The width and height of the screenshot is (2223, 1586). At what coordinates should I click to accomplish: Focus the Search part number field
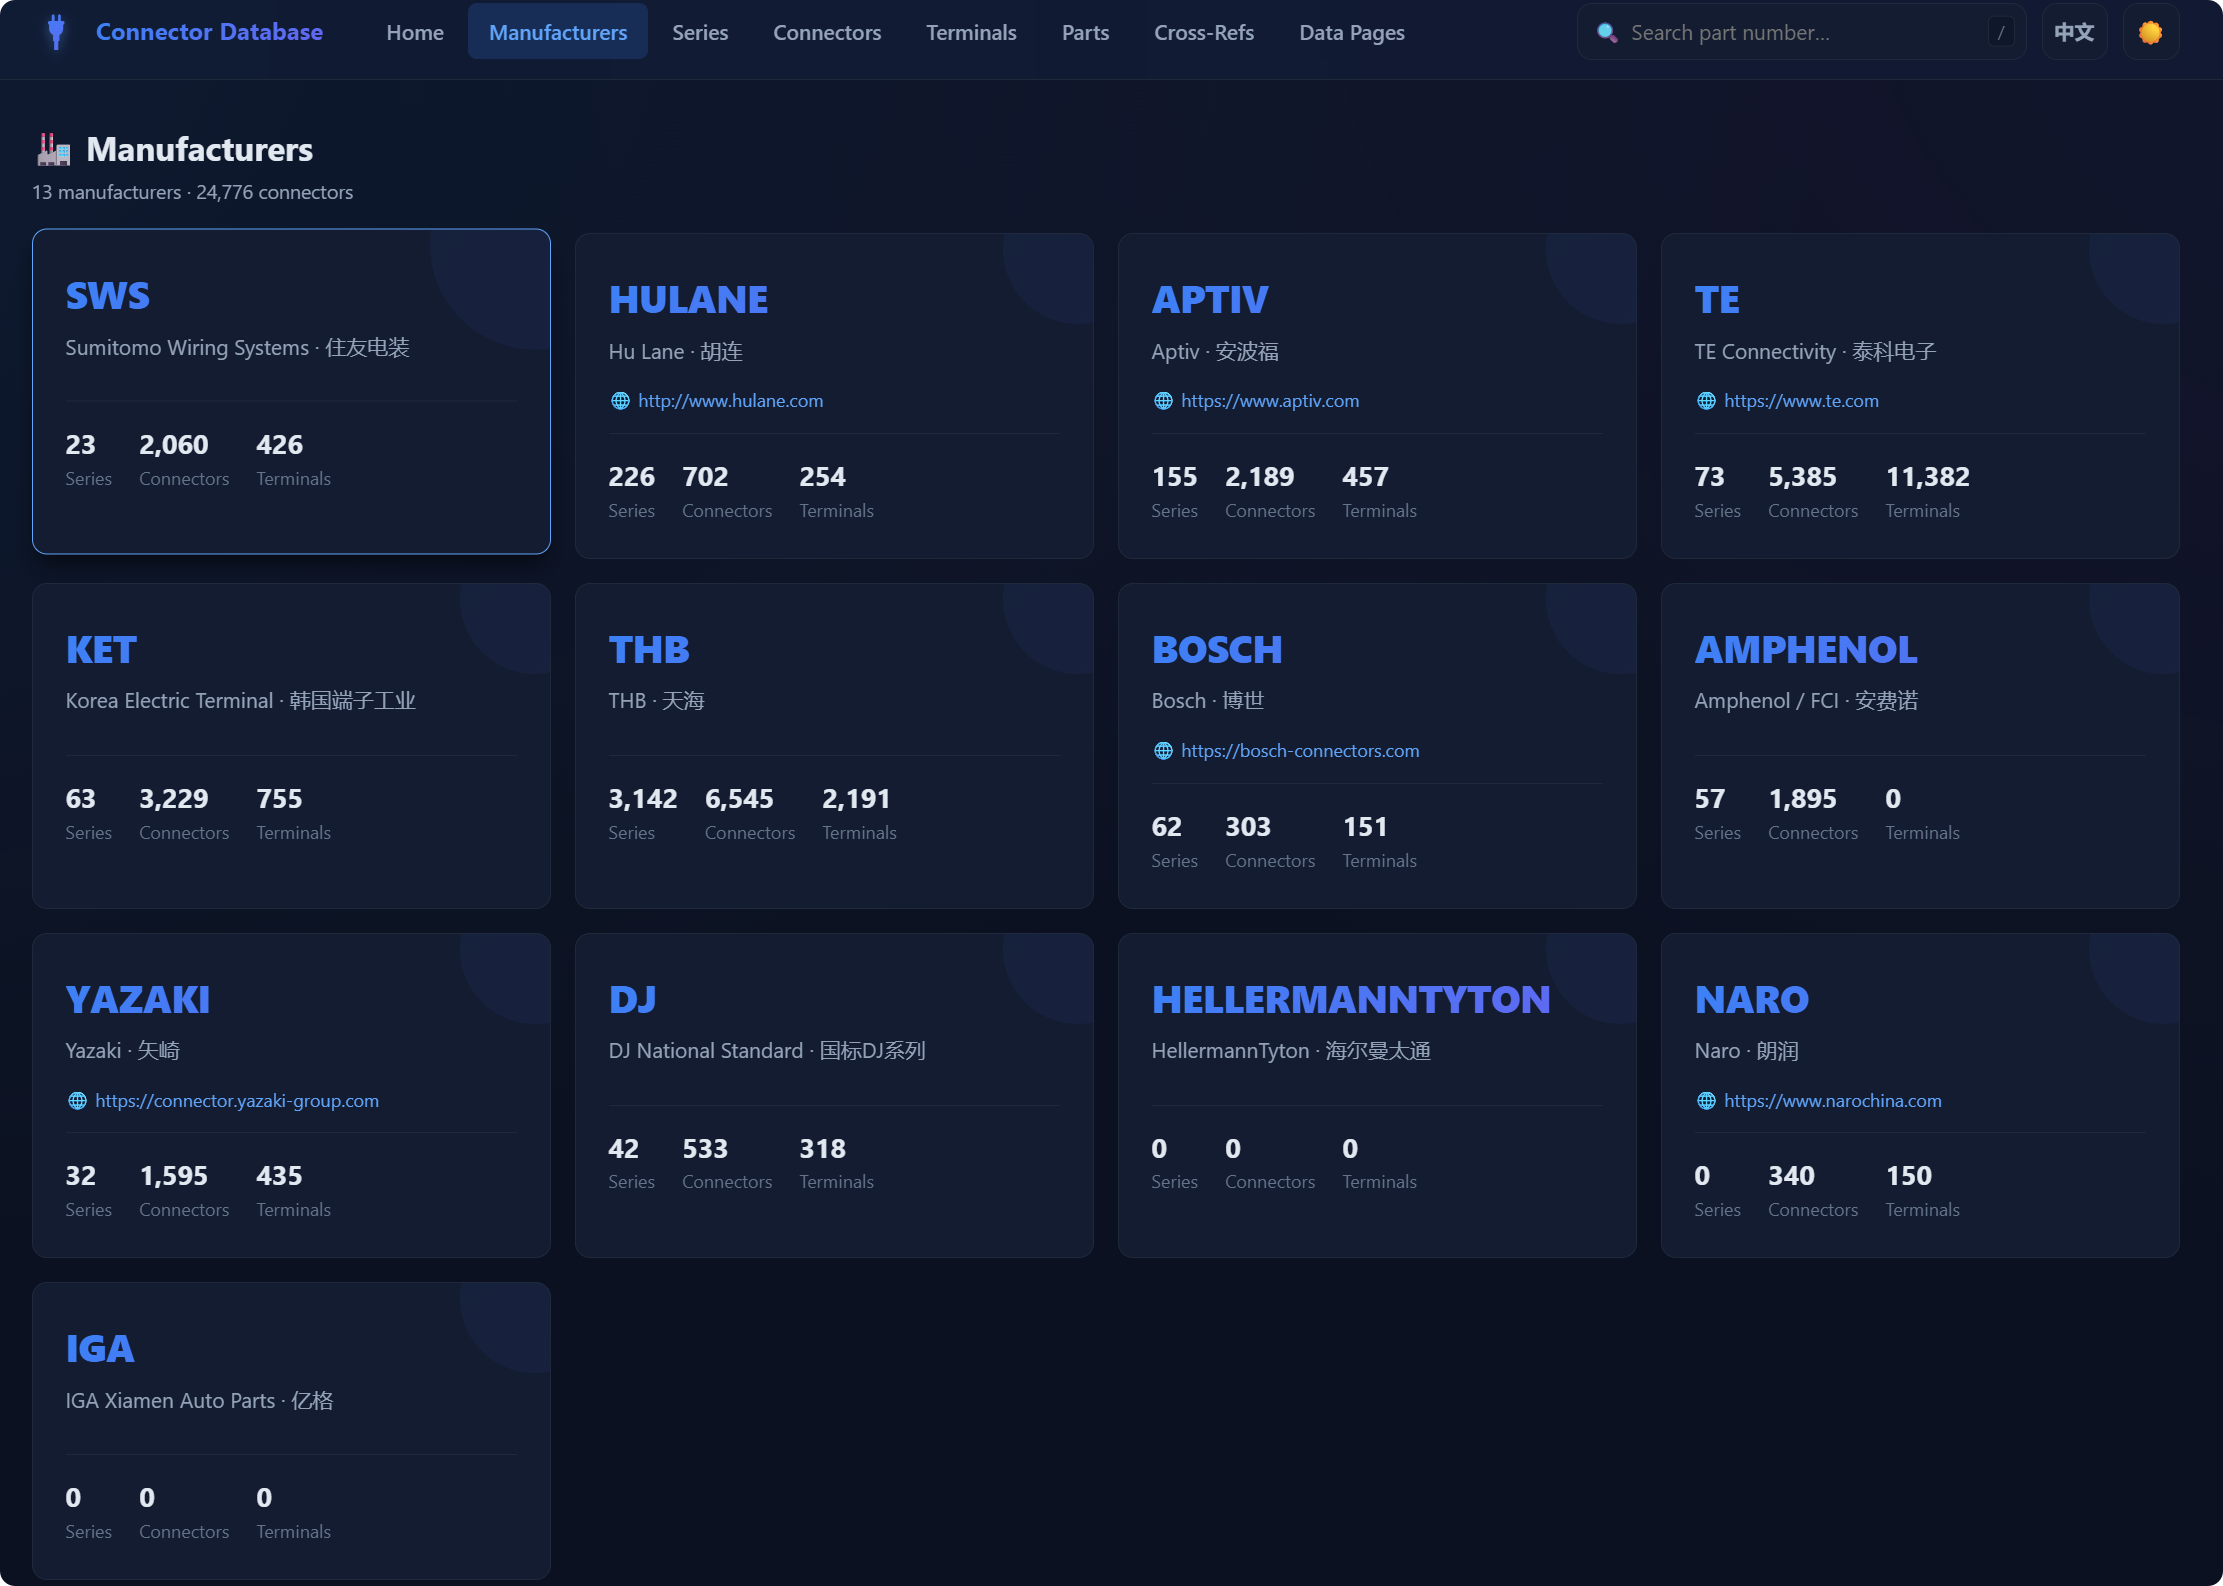click(x=1801, y=32)
